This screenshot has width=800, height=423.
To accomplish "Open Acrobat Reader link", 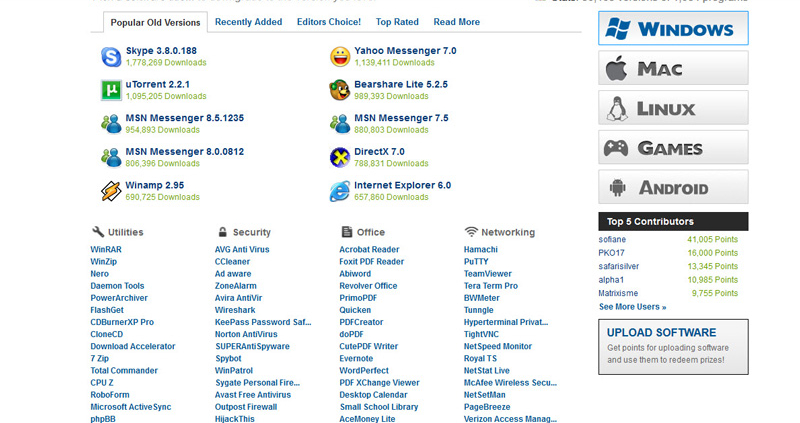I will click(x=369, y=250).
